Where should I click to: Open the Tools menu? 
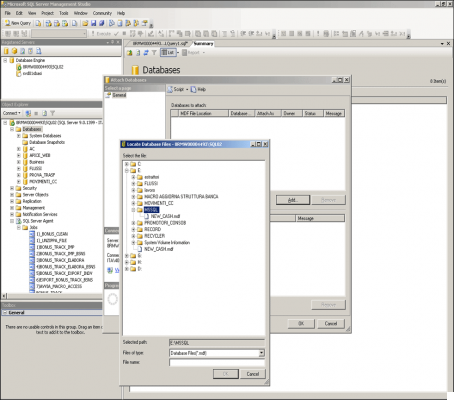coord(64,13)
